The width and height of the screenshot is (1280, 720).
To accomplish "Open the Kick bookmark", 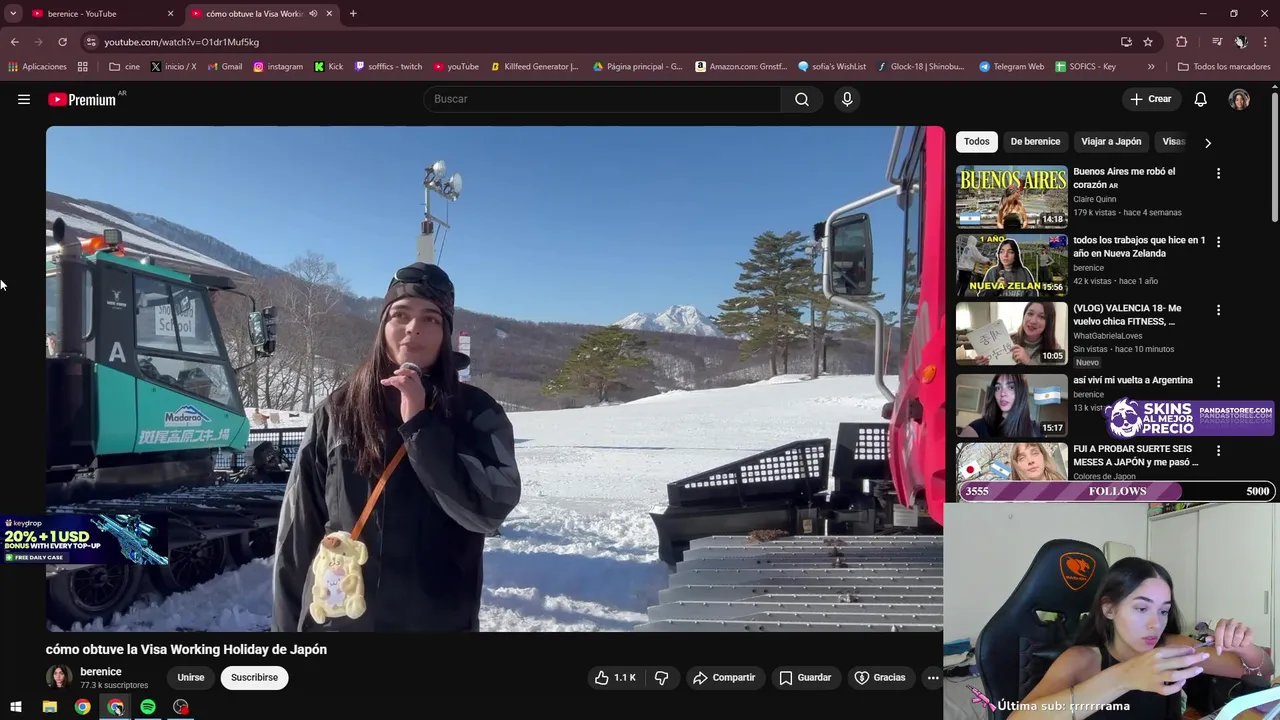I will pos(329,67).
